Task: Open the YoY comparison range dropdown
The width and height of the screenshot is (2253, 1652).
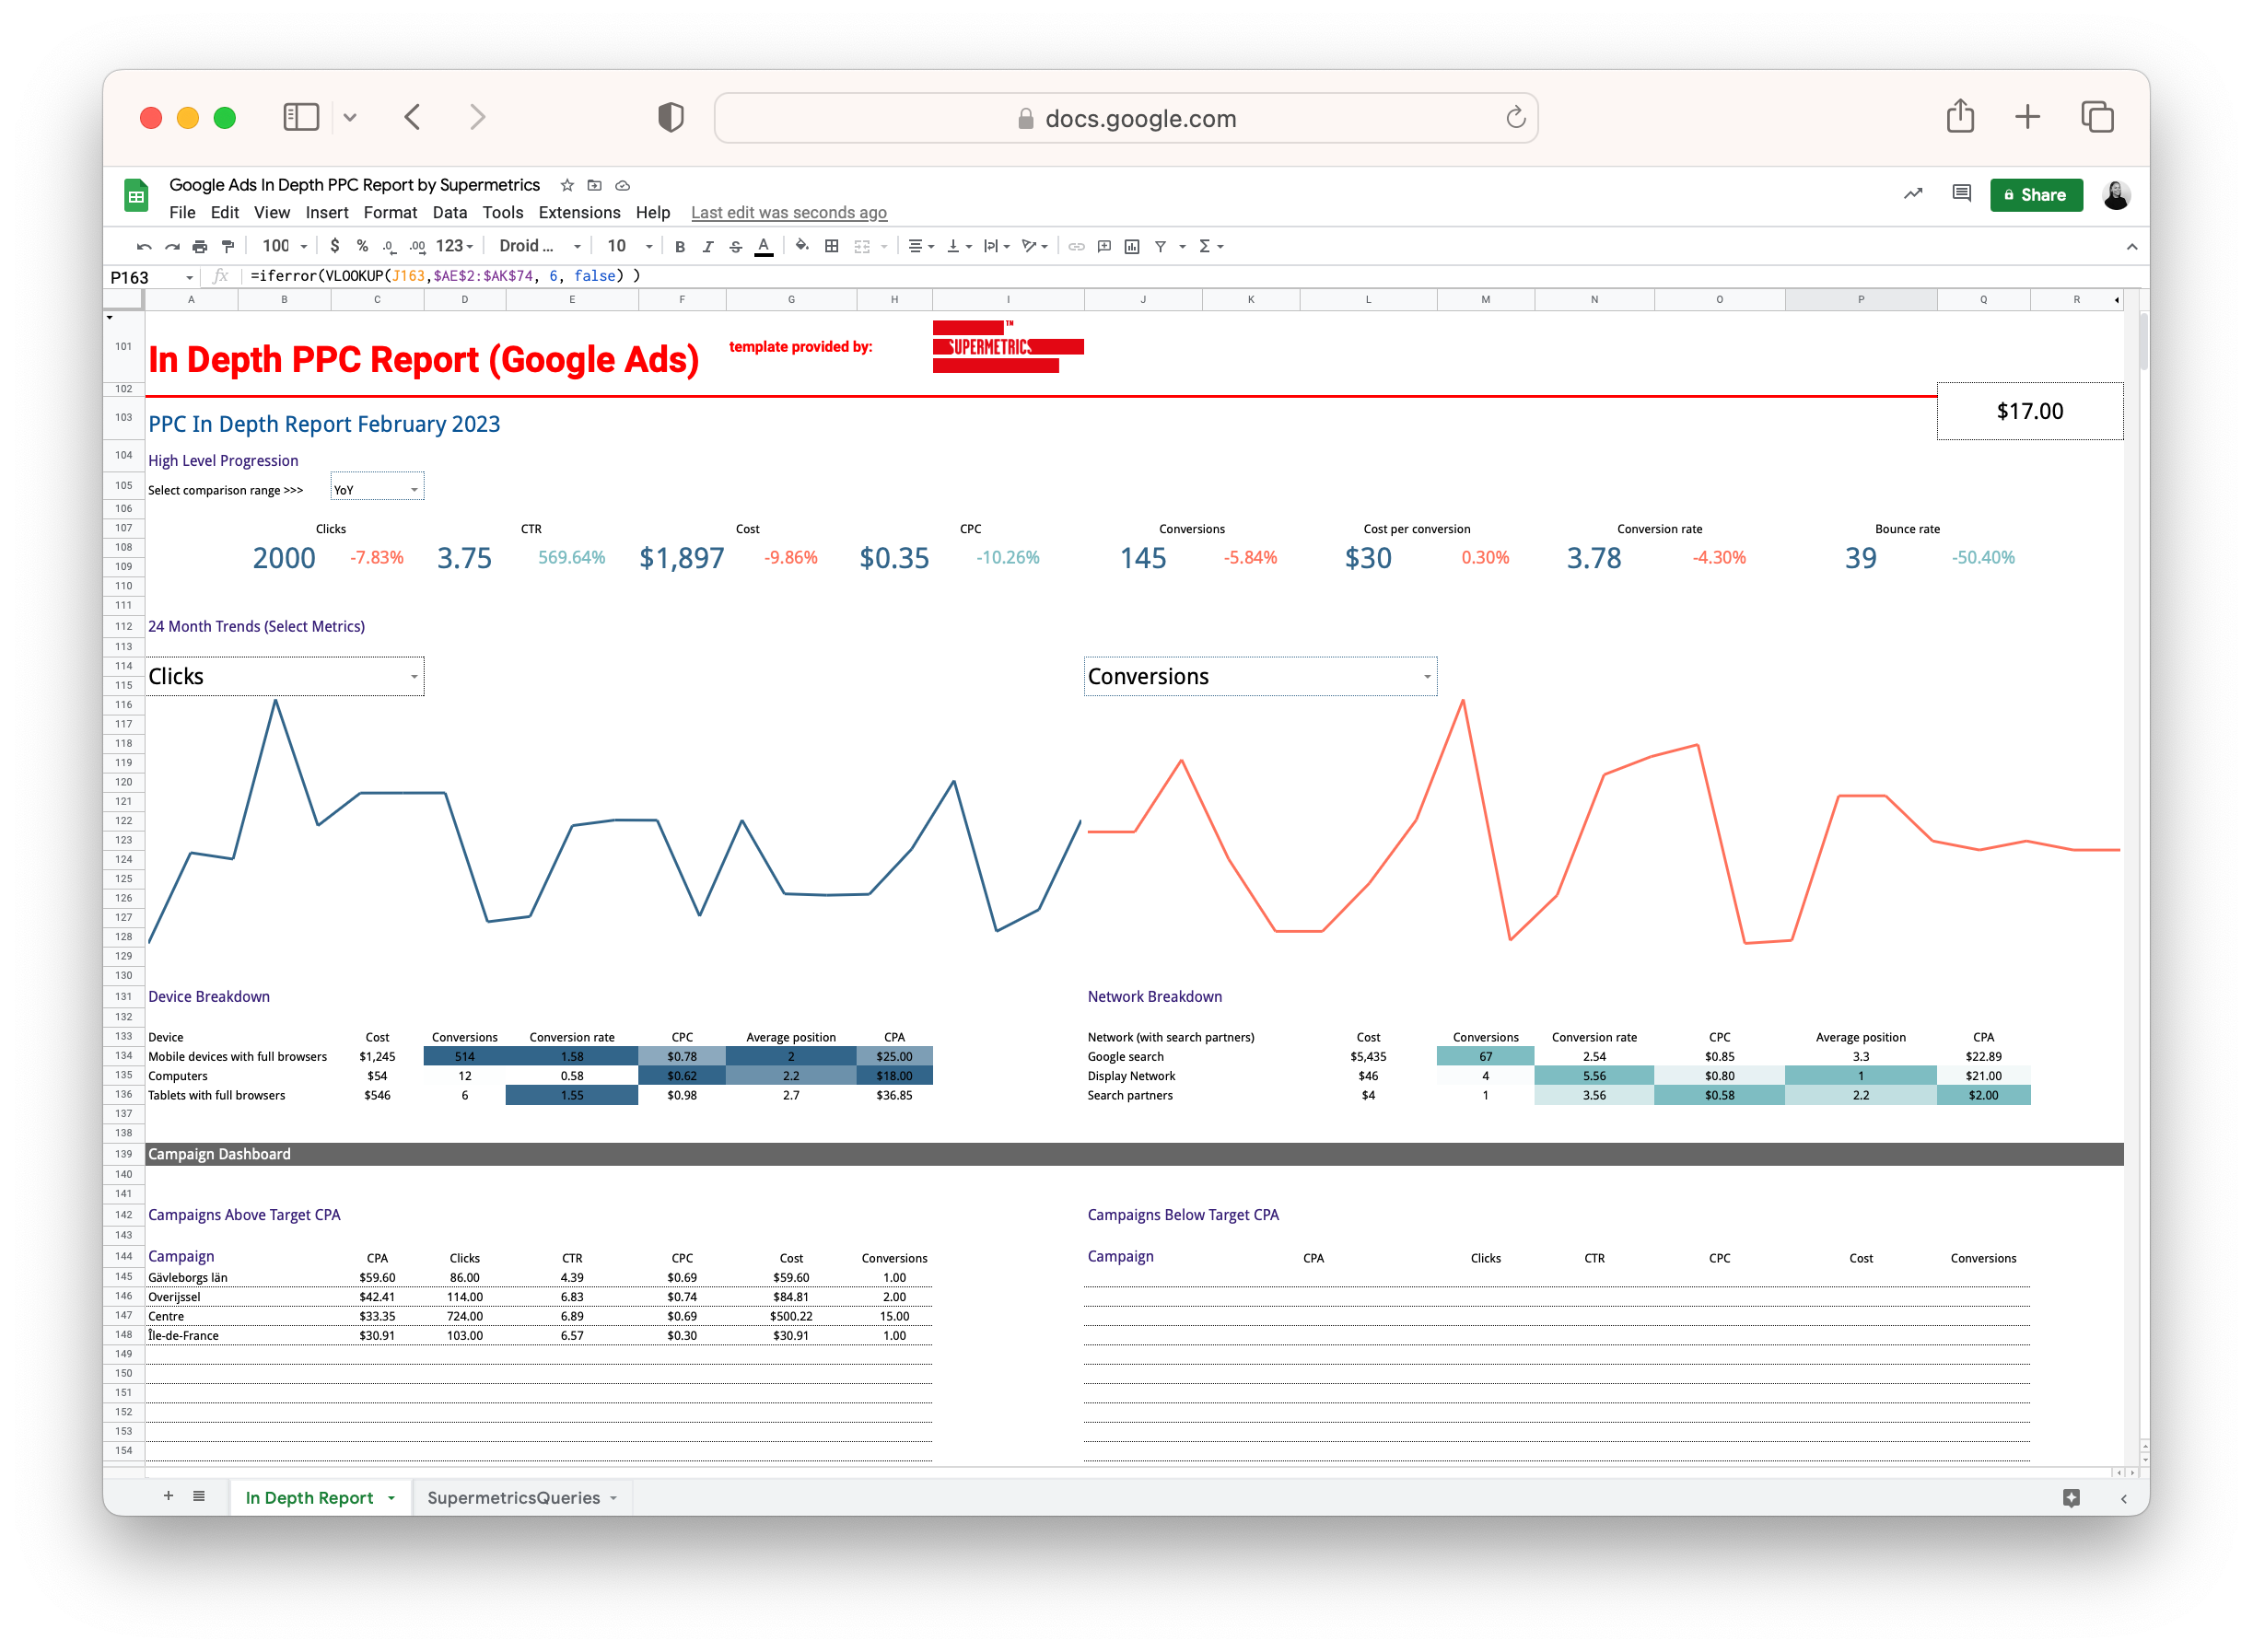Action: pyautogui.click(x=413, y=490)
